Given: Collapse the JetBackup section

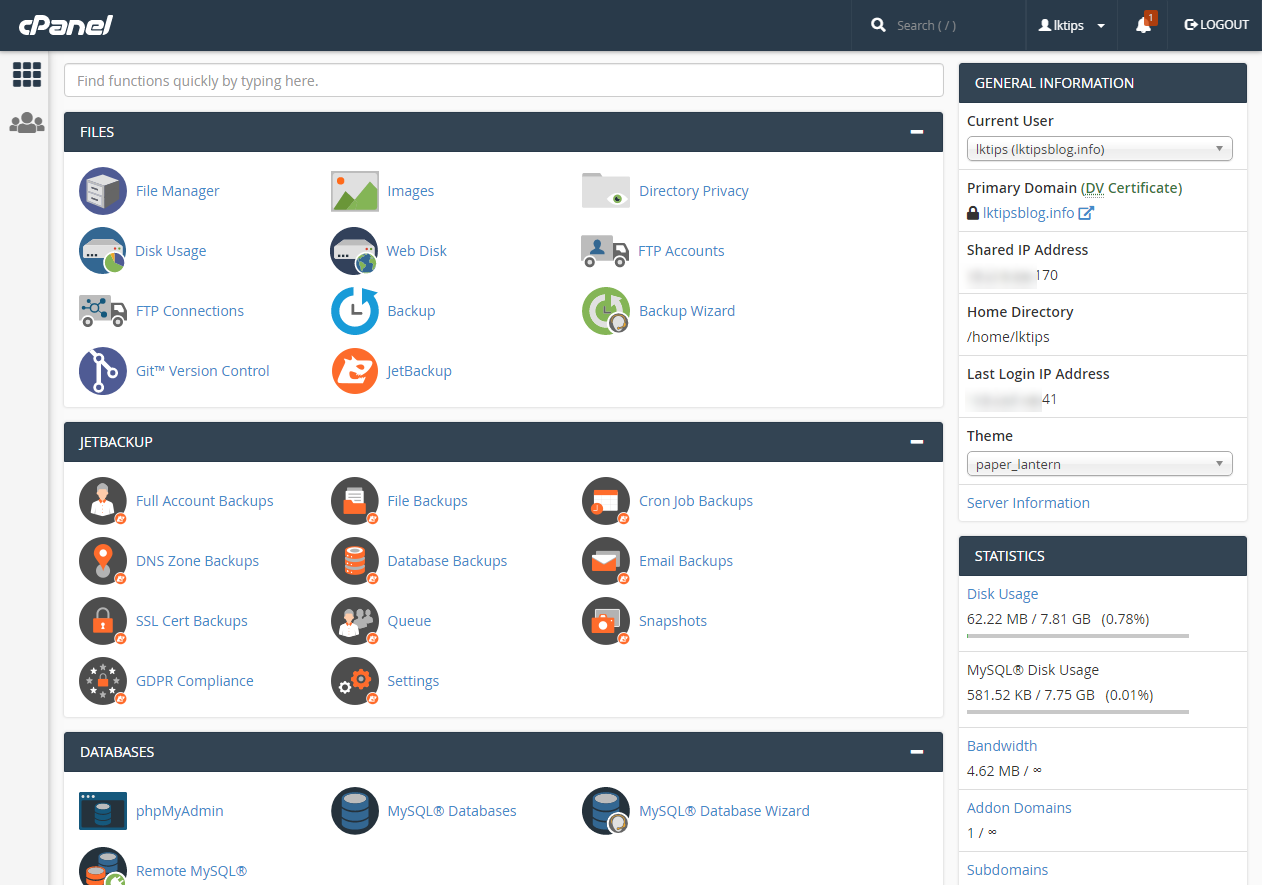Looking at the screenshot, I should [x=916, y=442].
